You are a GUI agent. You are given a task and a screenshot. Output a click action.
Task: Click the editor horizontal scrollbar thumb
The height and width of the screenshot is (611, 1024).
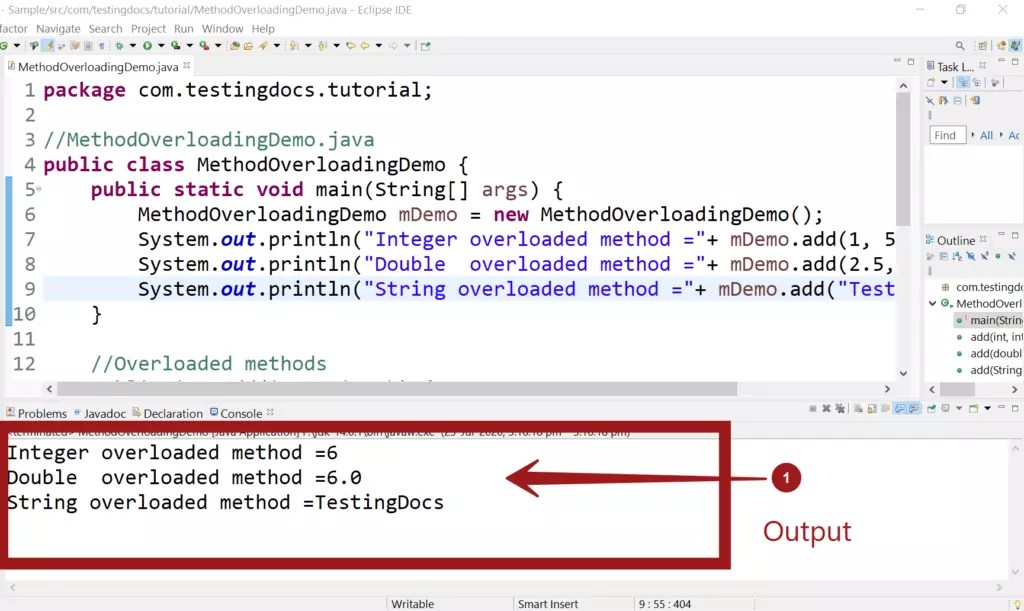point(397,389)
